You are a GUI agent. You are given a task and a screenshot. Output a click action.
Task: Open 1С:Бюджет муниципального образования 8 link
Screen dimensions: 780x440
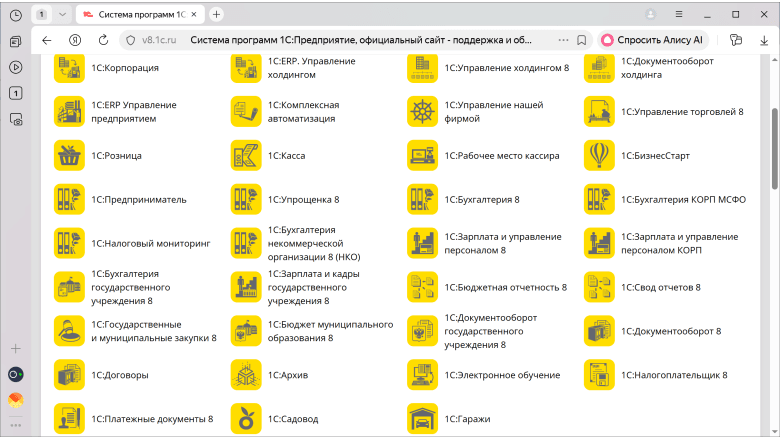point(330,331)
